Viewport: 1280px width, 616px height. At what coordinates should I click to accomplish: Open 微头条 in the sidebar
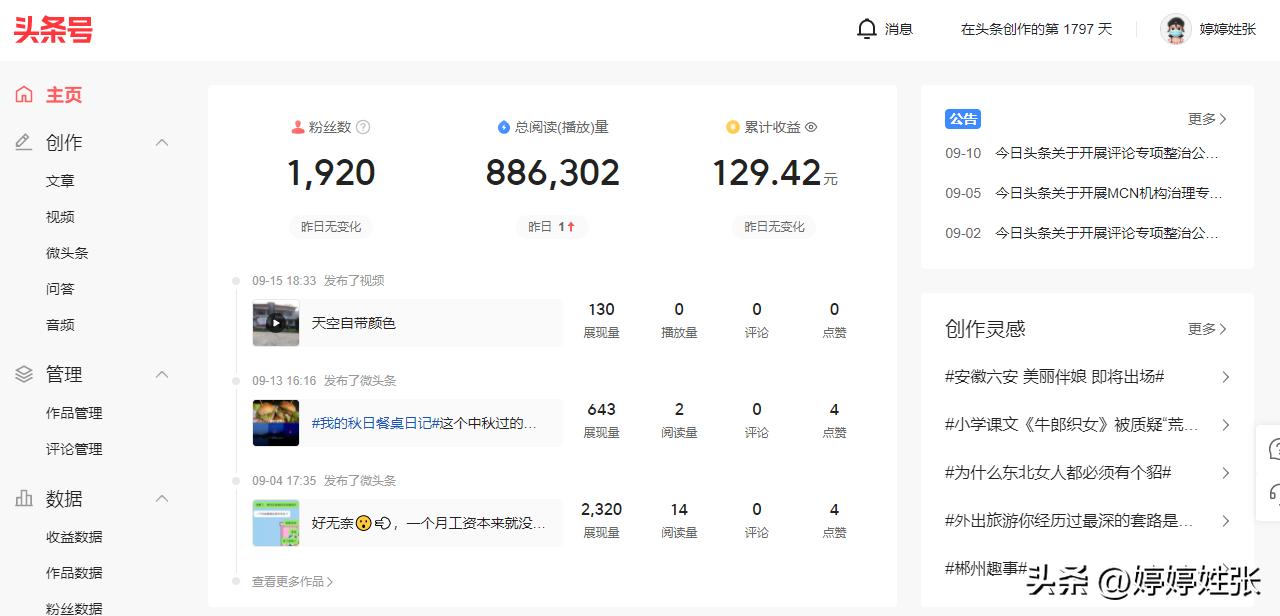coord(67,253)
